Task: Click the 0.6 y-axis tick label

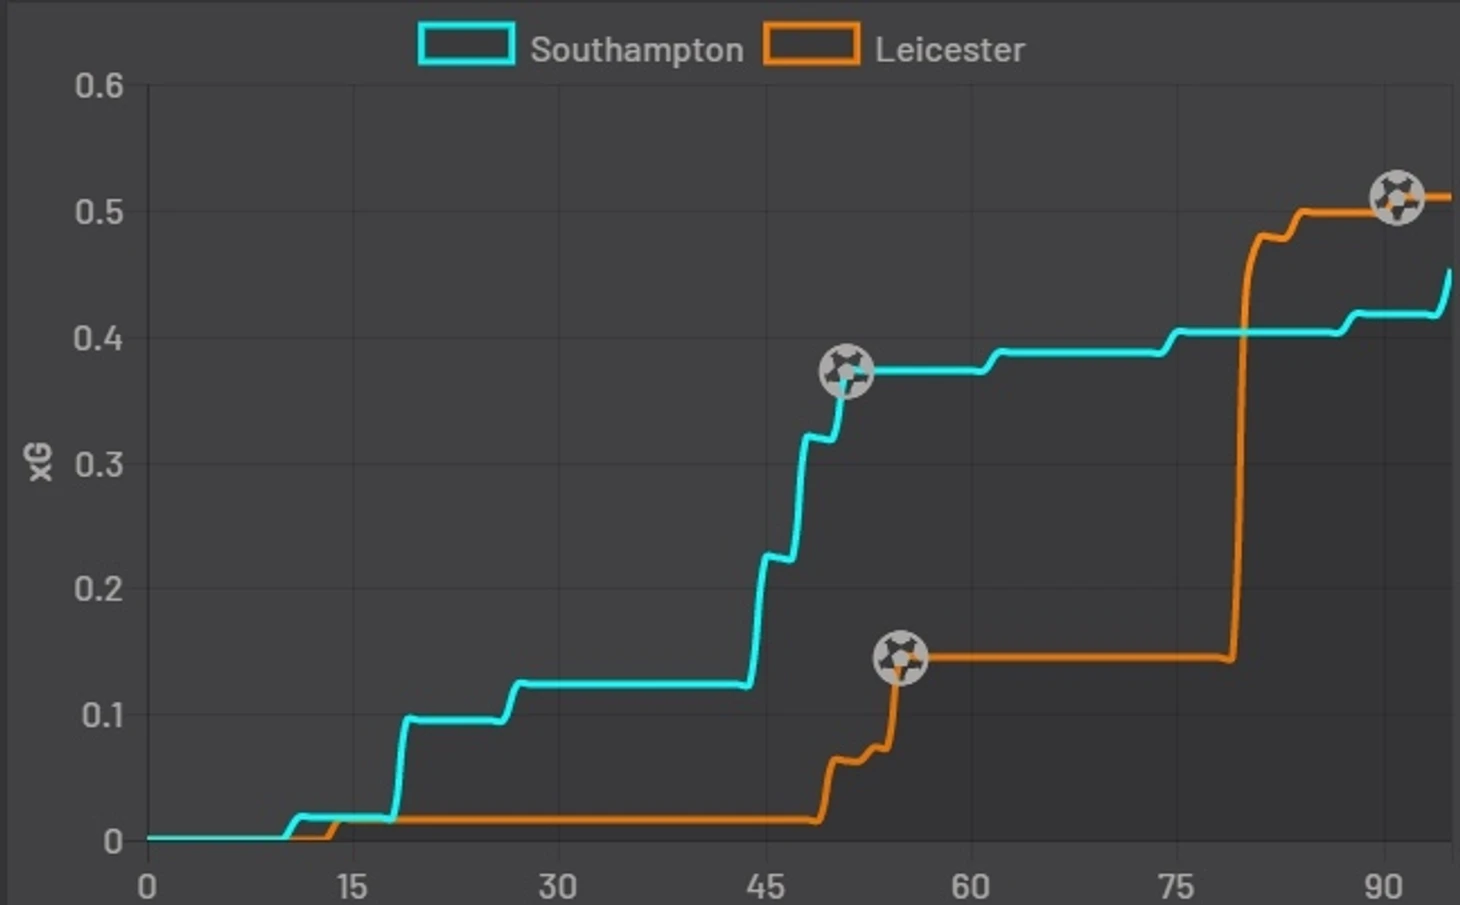Action: point(99,85)
